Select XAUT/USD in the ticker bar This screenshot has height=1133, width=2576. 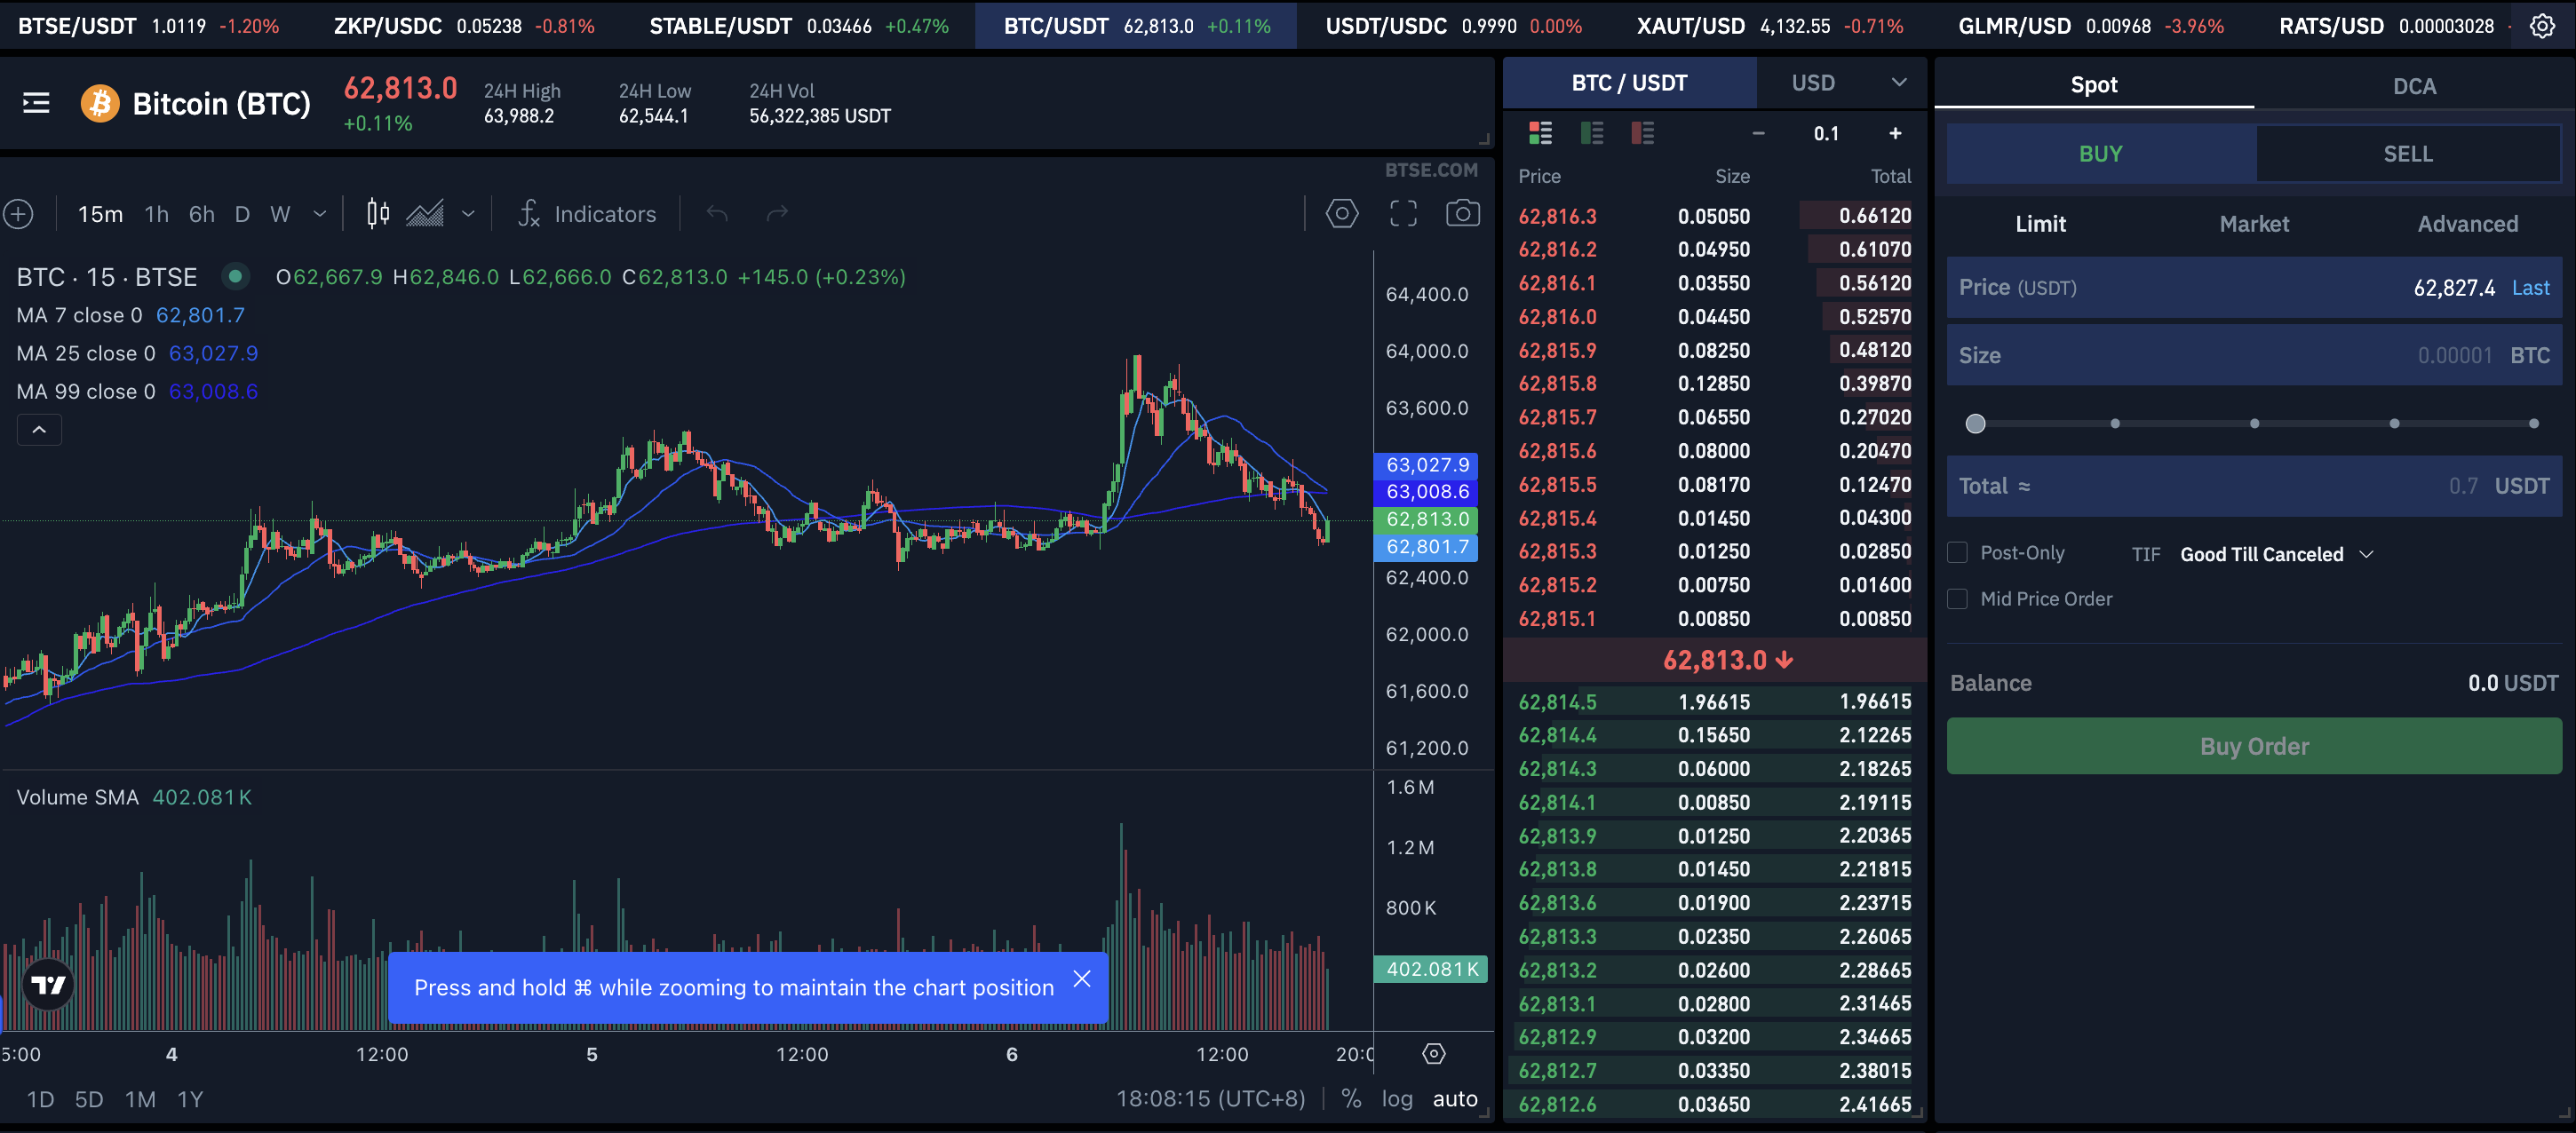[x=1769, y=26]
